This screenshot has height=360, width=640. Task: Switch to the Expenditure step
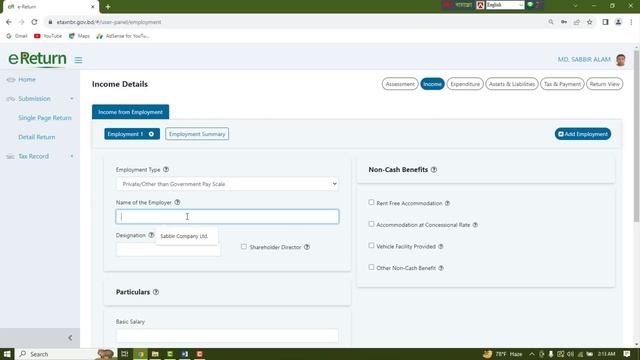(465, 84)
